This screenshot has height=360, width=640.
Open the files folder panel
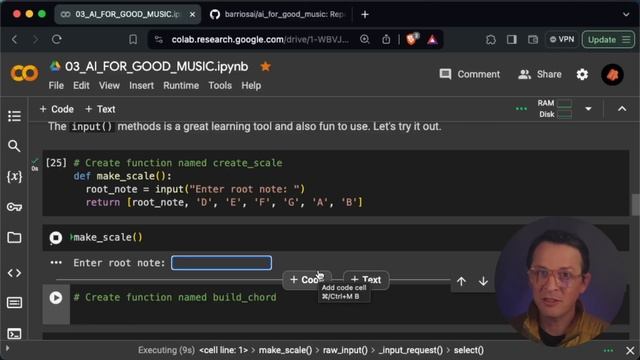click(14, 238)
